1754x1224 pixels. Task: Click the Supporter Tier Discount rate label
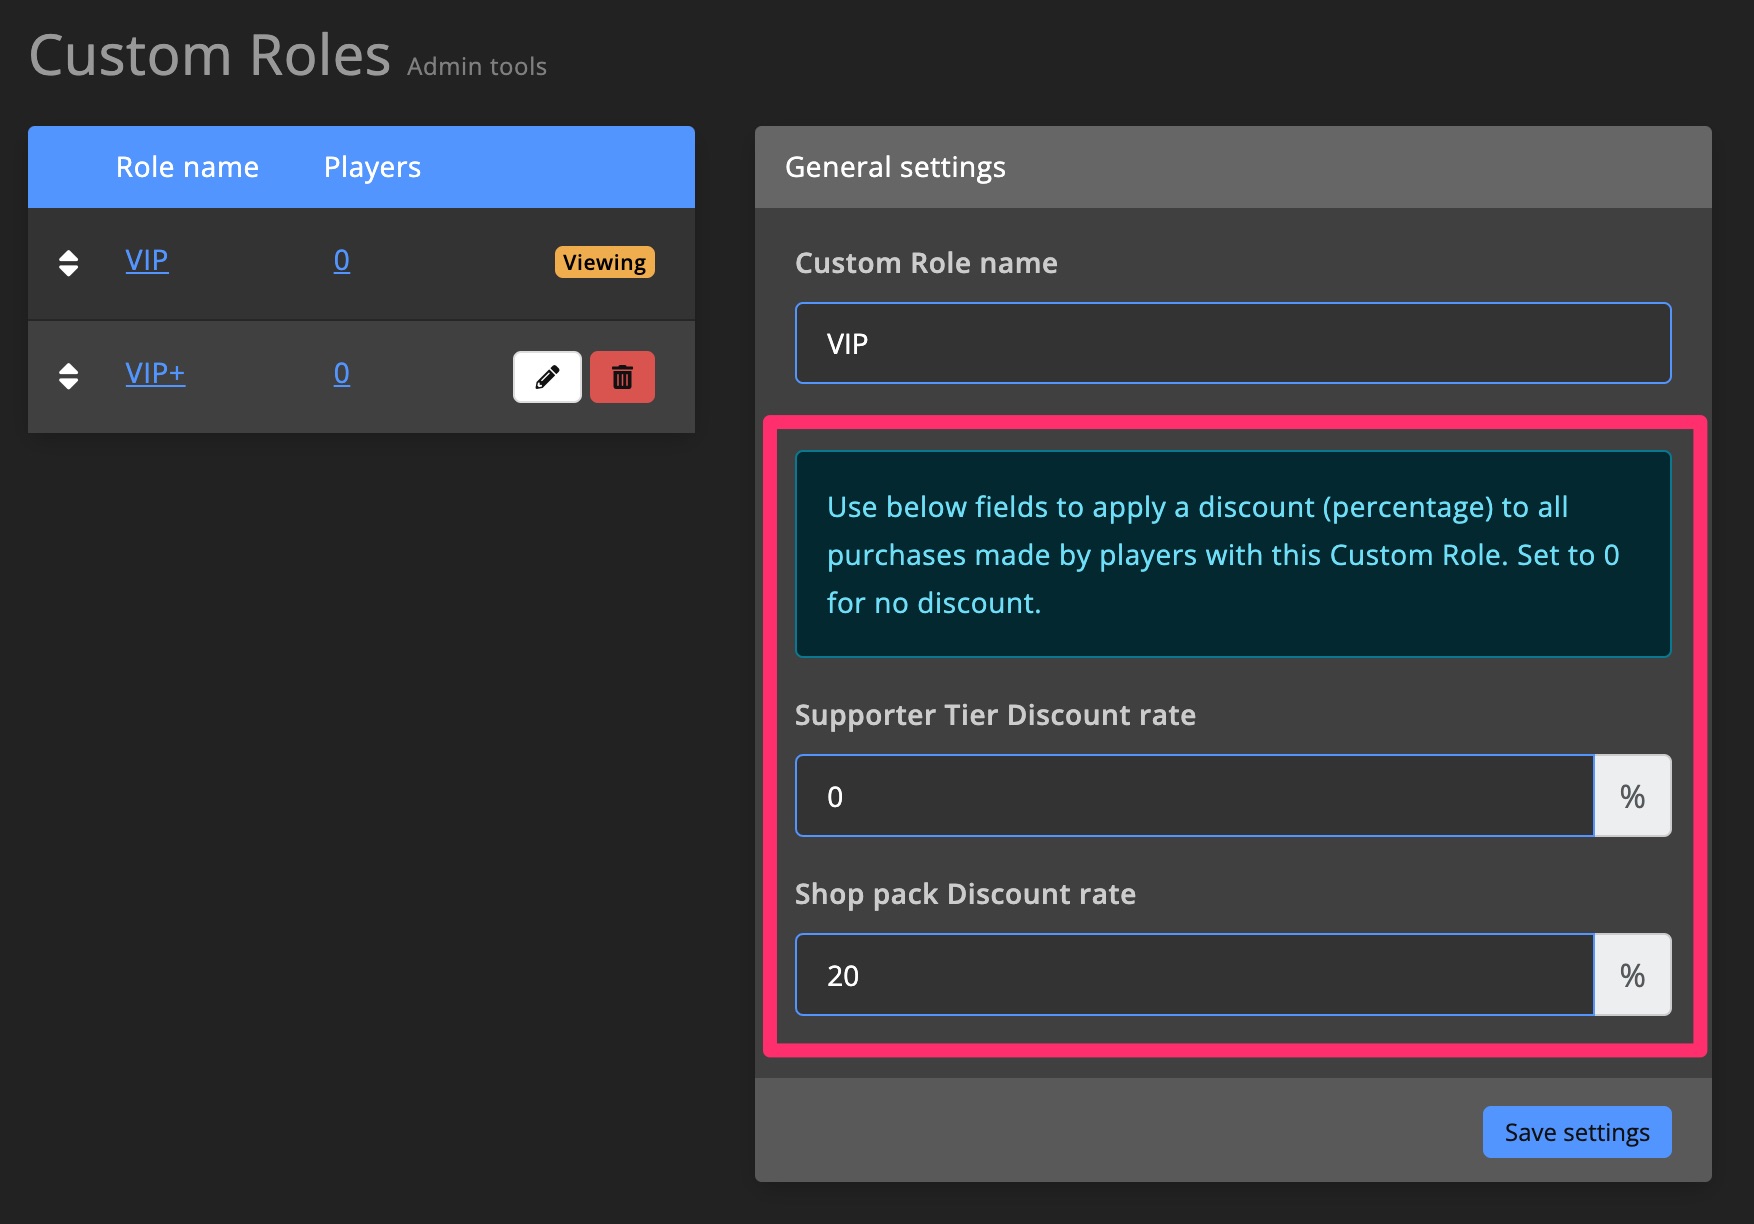click(995, 715)
